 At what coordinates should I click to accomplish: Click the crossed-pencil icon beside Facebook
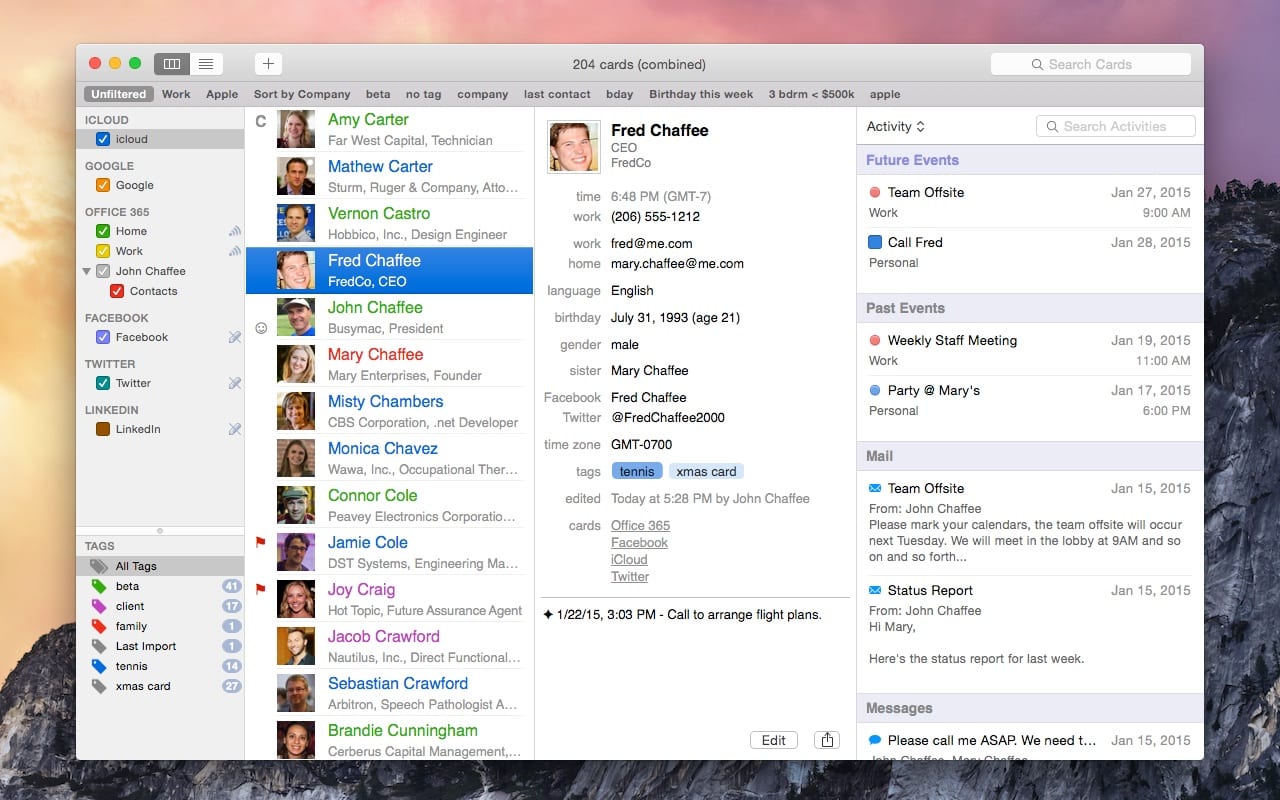pos(235,337)
